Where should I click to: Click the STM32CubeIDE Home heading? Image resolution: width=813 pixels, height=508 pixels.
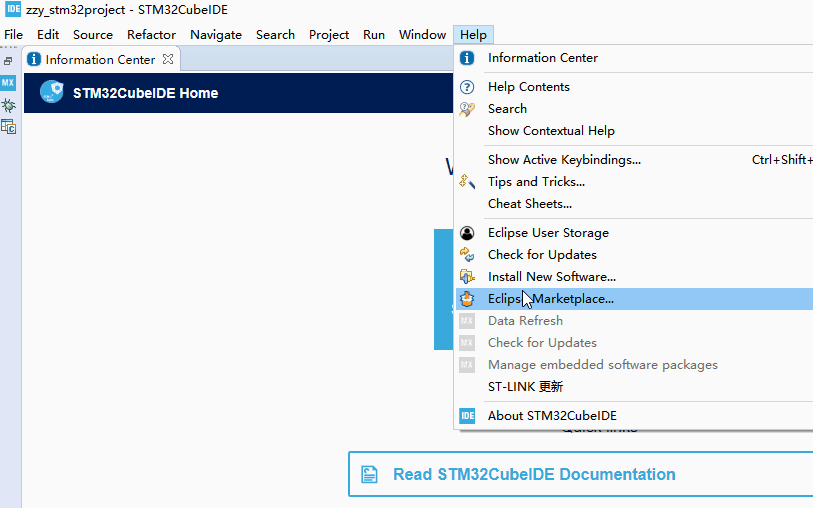[x=146, y=93]
